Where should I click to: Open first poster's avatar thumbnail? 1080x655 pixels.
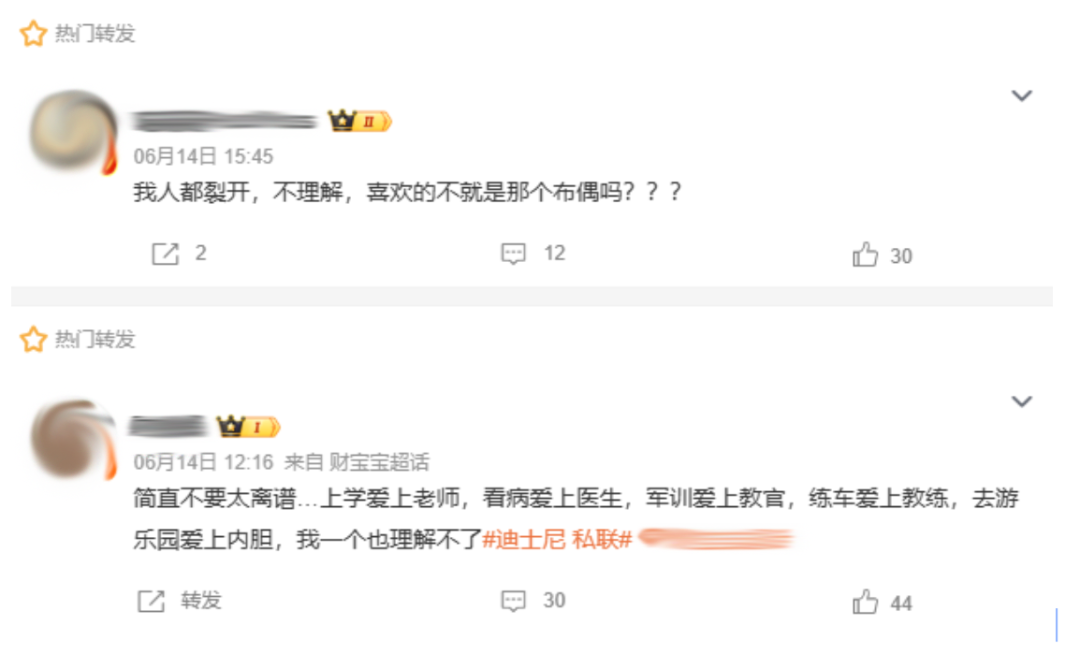(x=74, y=131)
